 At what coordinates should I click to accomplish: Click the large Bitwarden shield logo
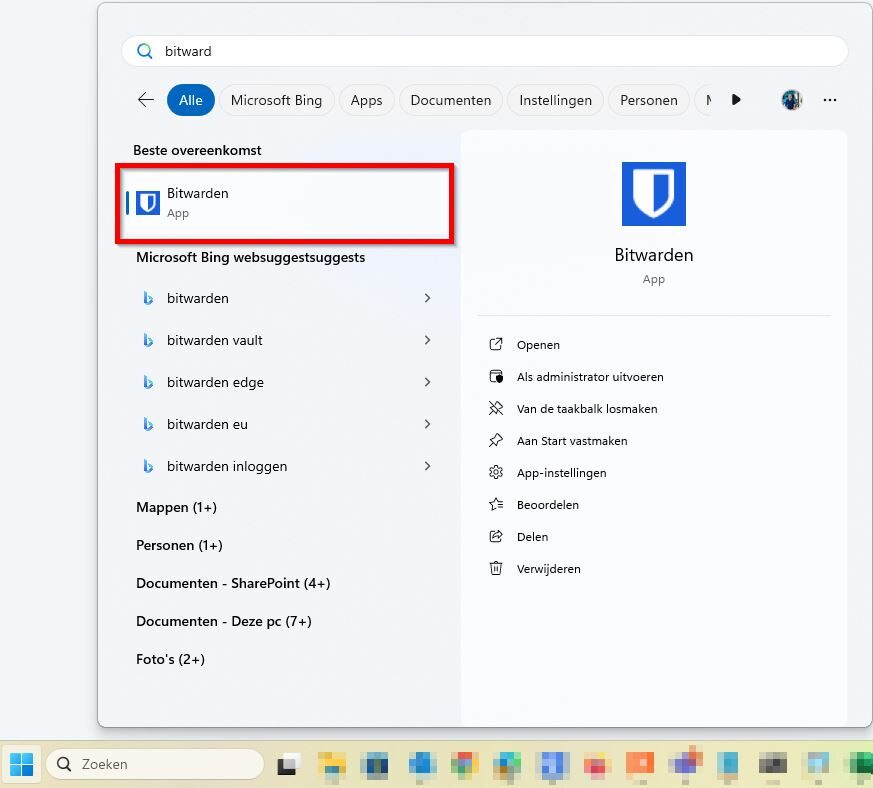tap(653, 194)
